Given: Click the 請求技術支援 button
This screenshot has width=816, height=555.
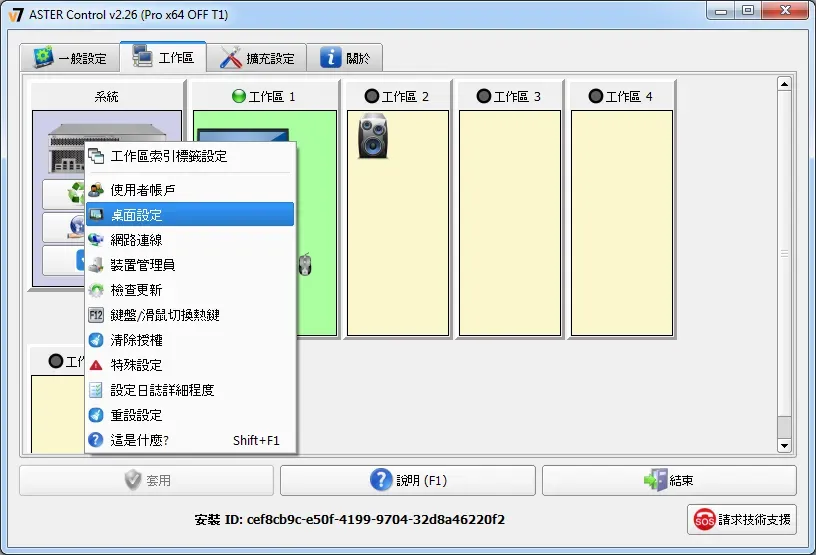Looking at the screenshot, I should (x=742, y=519).
